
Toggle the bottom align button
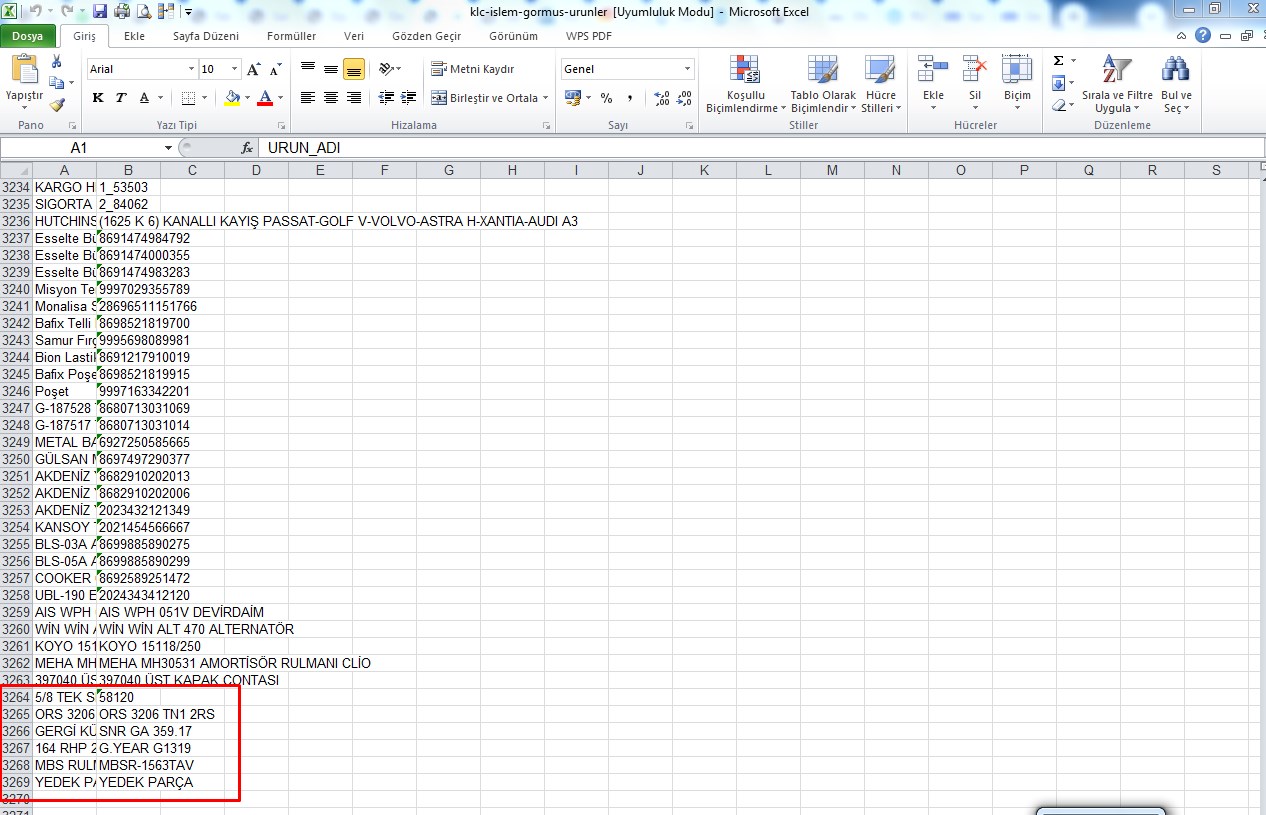[x=353, y=69]
